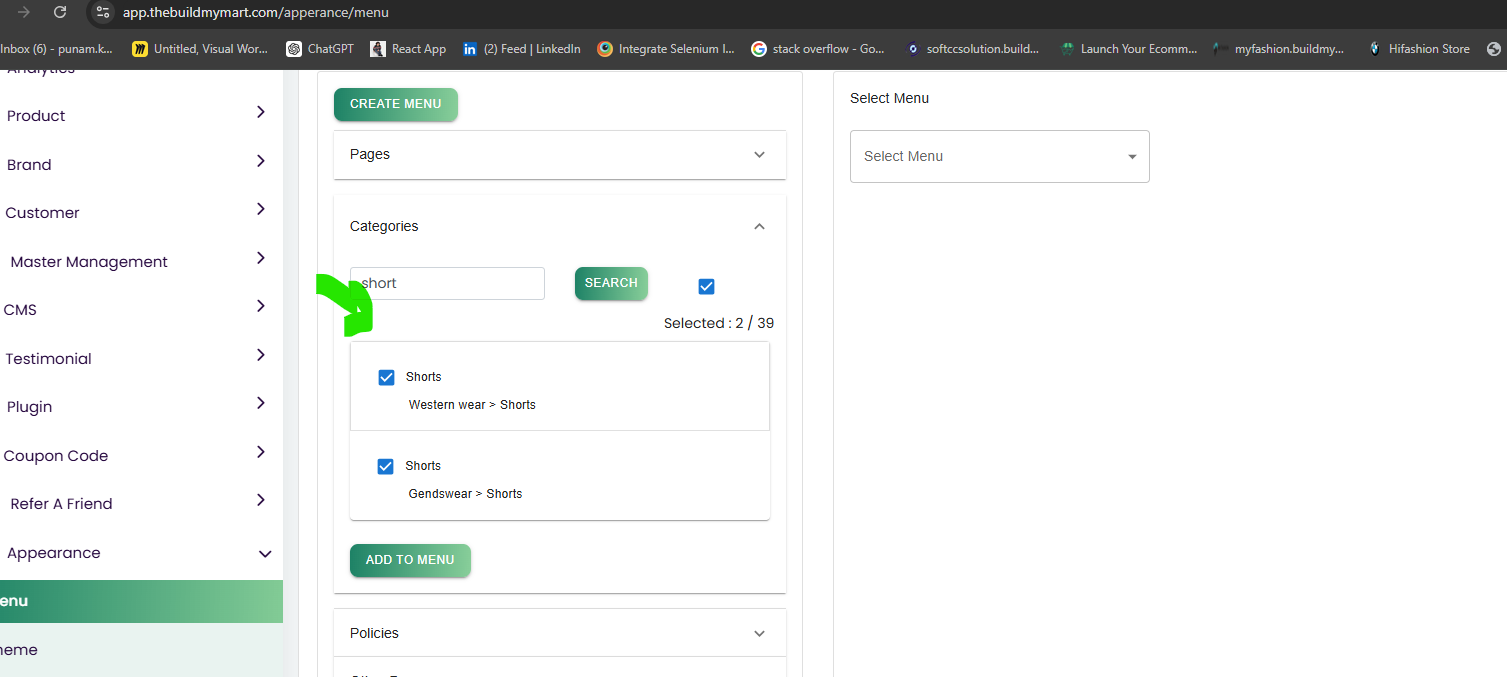Collapse the Categories accordion chevron

tap(759, 227)
